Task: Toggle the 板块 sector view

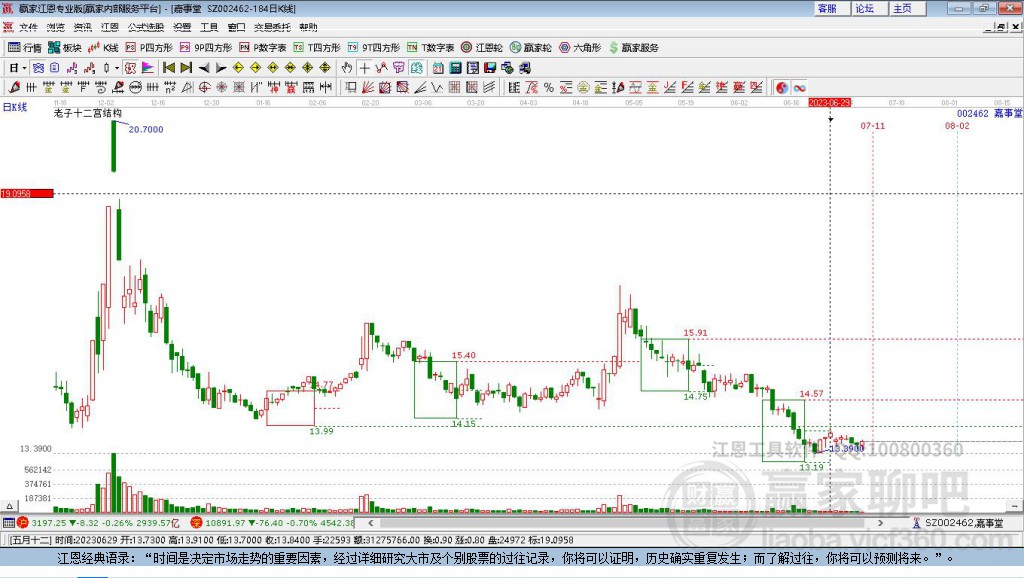Action: (x=65, y=47)
